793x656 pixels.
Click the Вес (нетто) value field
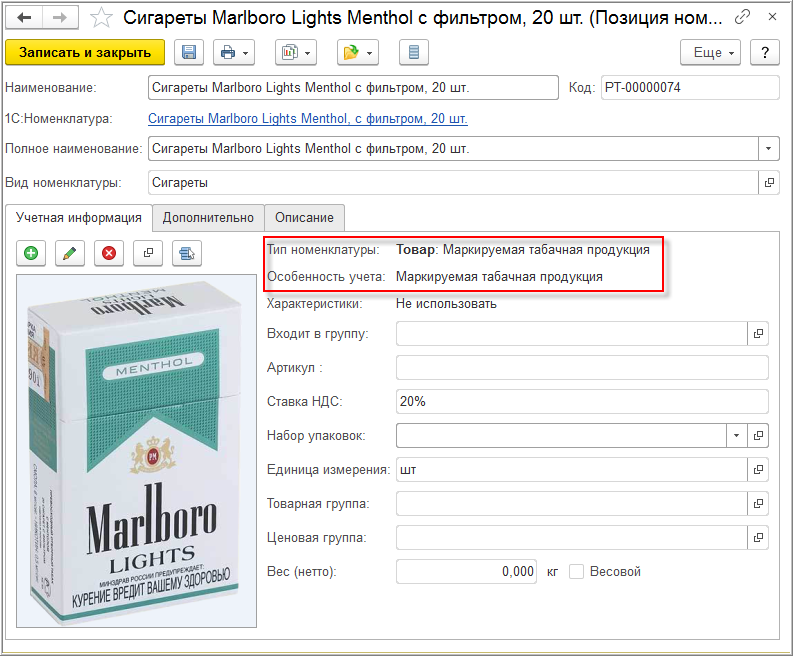(466, 572)
